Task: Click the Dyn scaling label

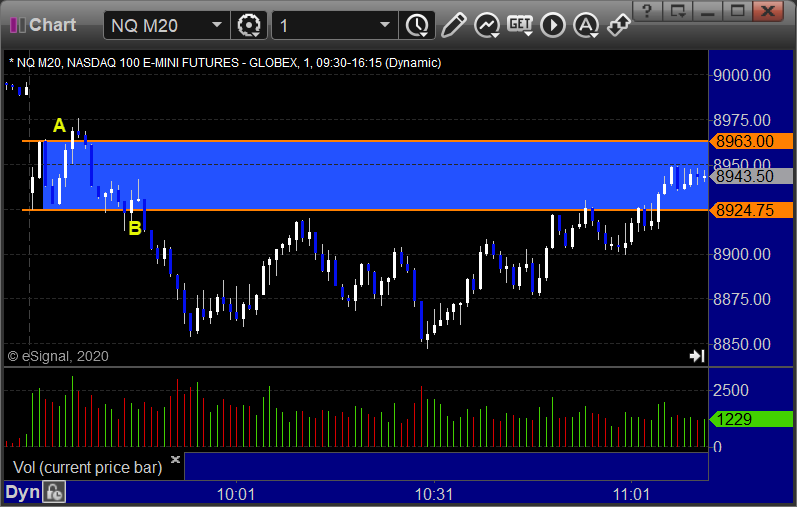Action: coord(22,492)
